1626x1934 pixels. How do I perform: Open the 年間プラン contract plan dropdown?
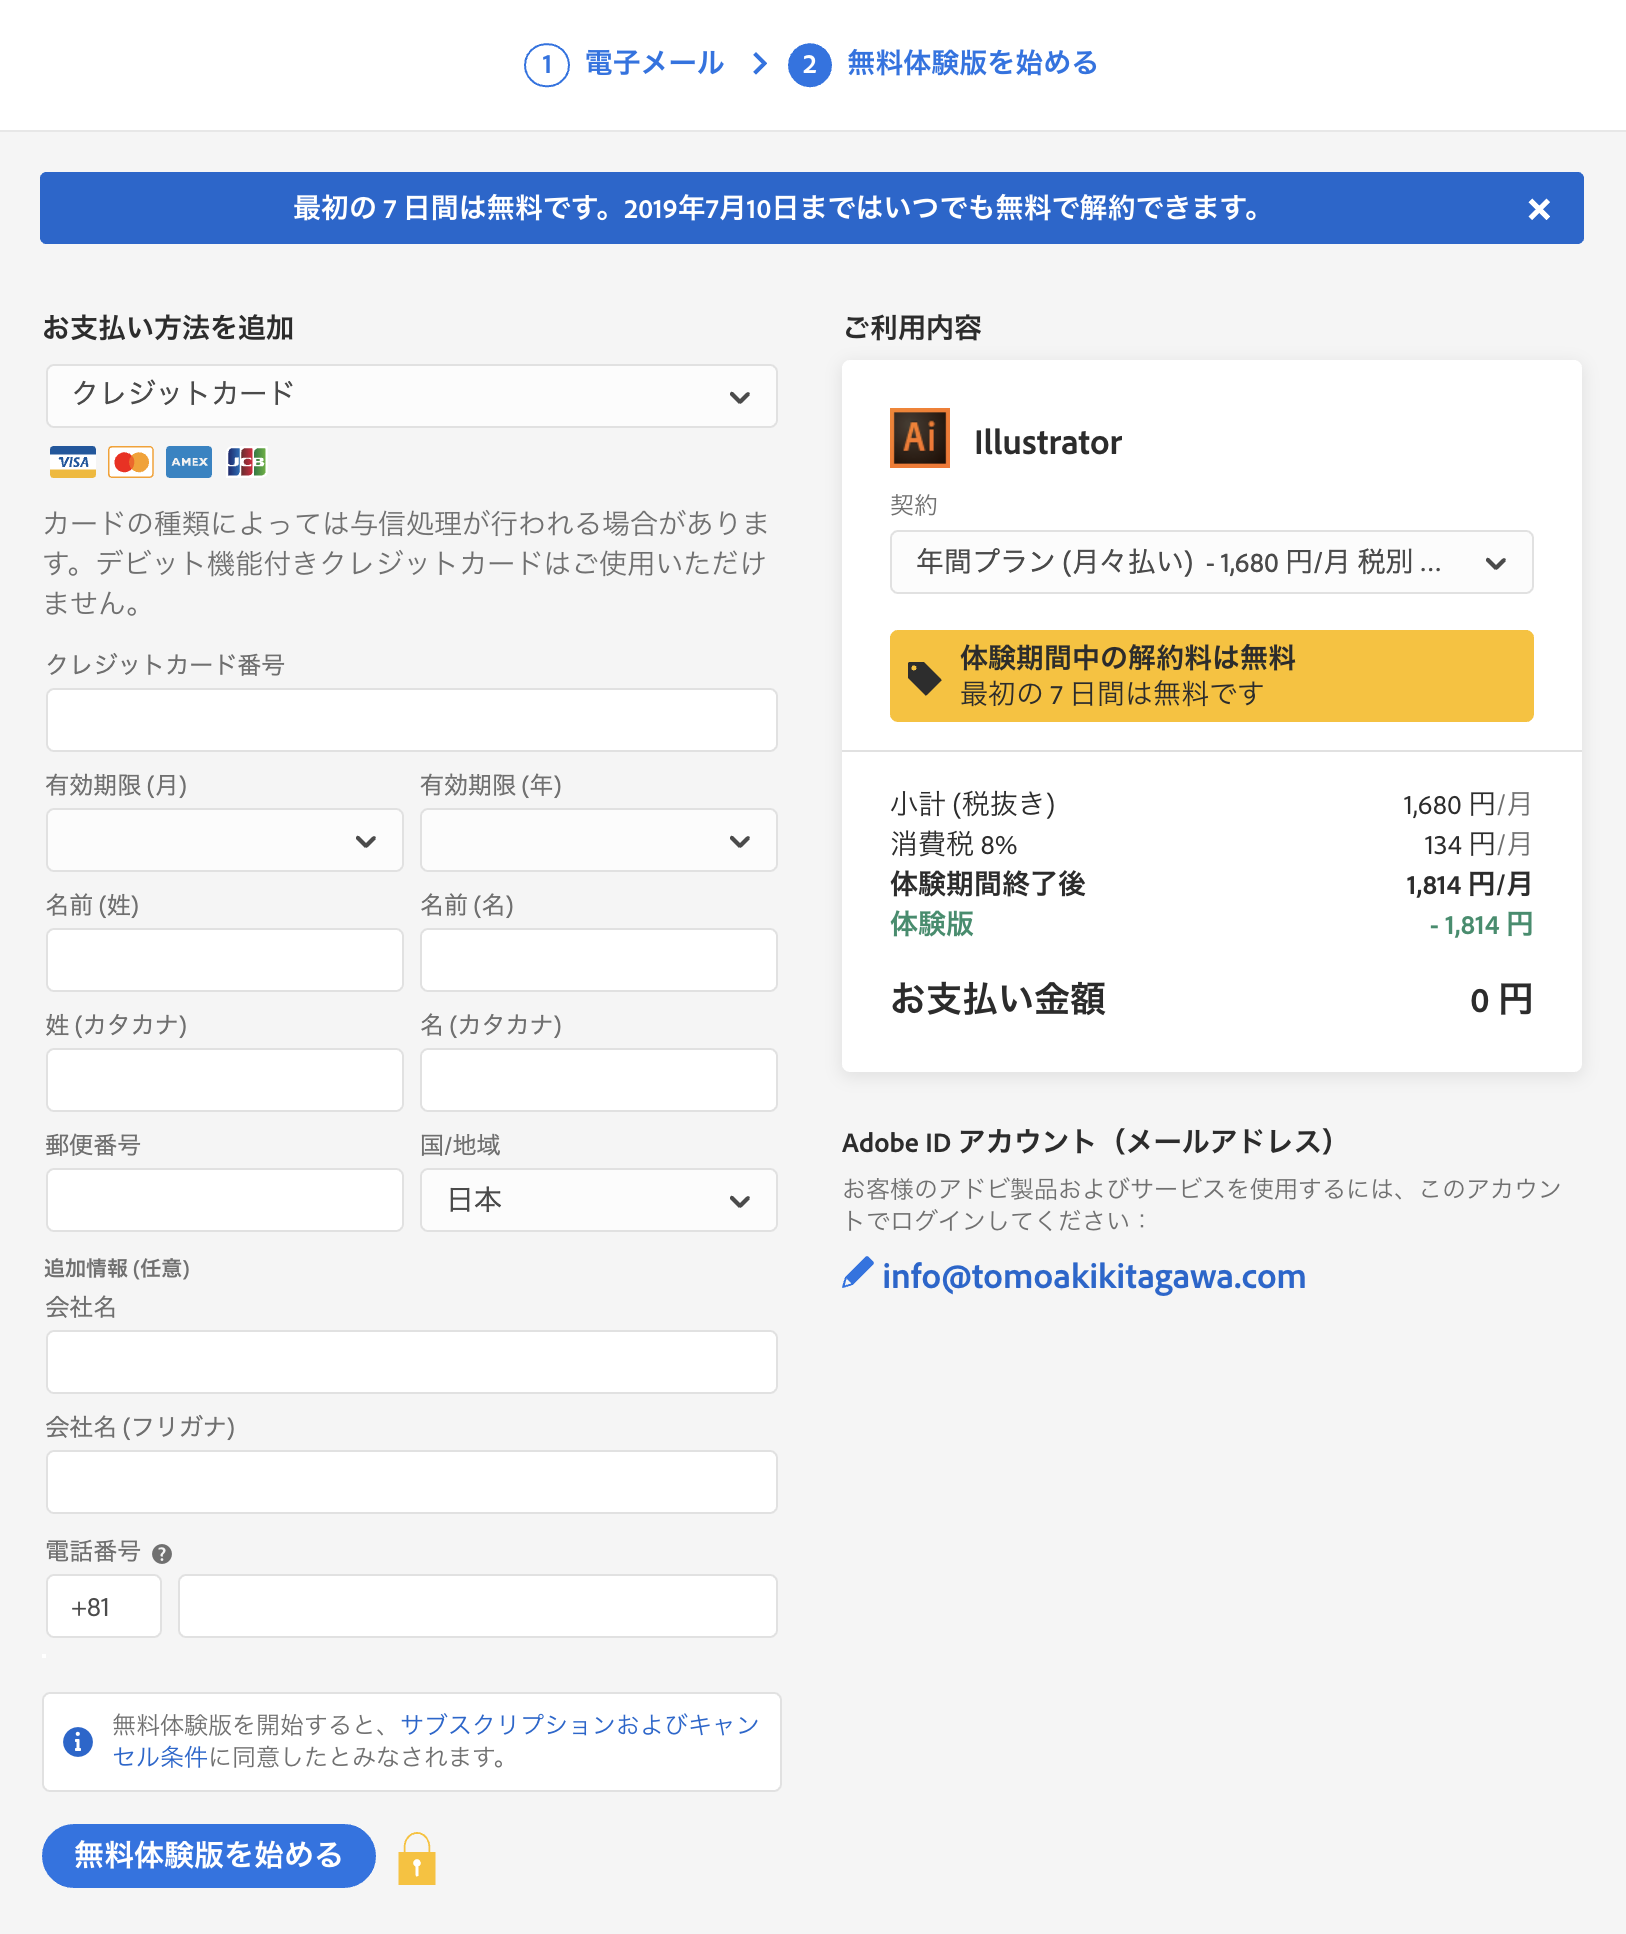click(1212, 562)
